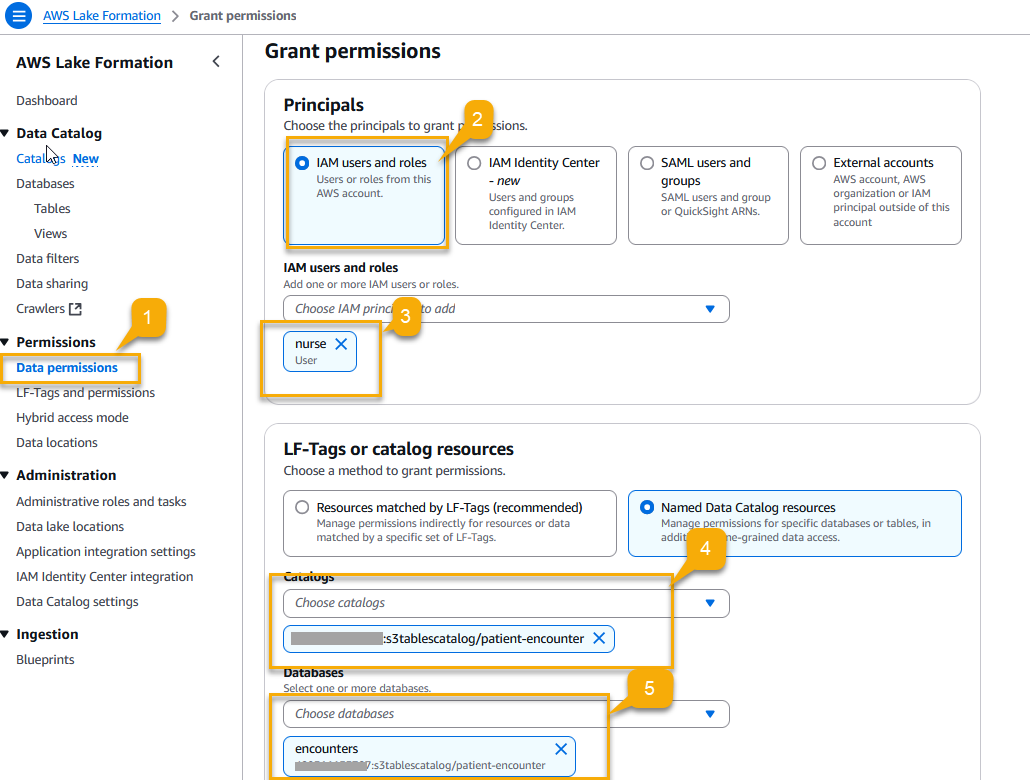The width and height of the screenshot is (1030, 780).
Task: Go to Blueprints under Ingestion
Action: [43, 659]
